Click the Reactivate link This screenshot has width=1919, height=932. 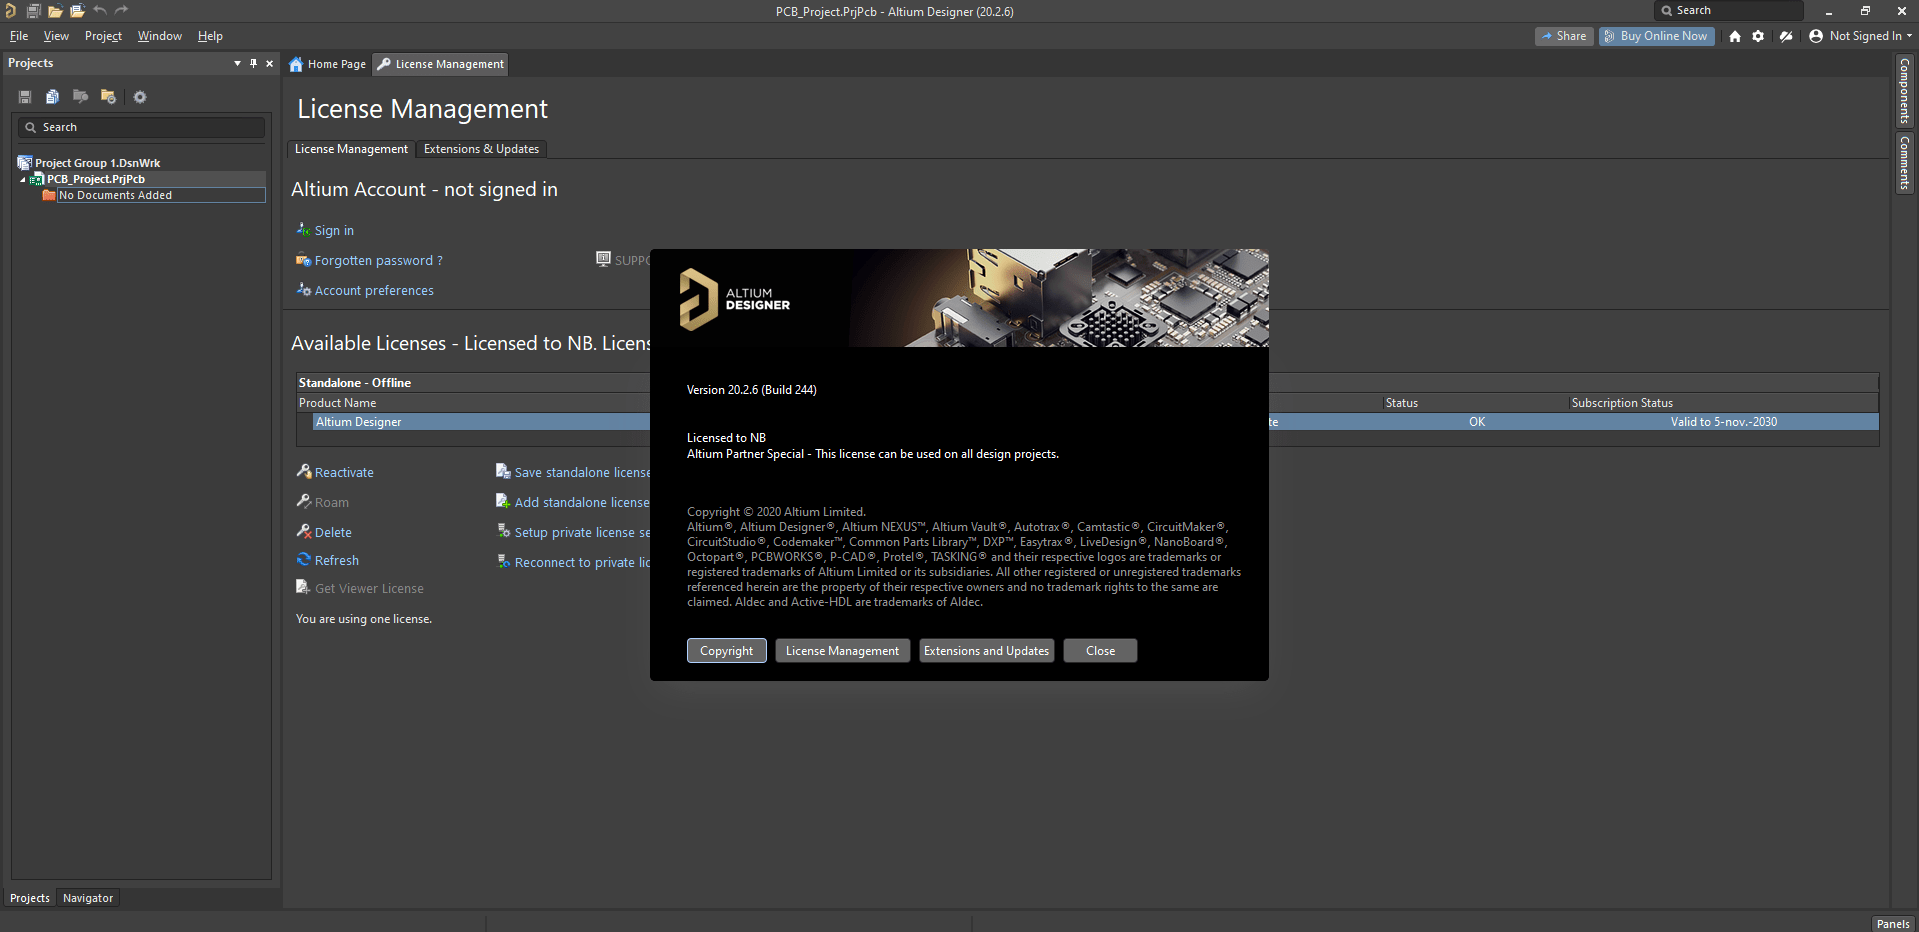pyautogui.click(x=344, y=473)
